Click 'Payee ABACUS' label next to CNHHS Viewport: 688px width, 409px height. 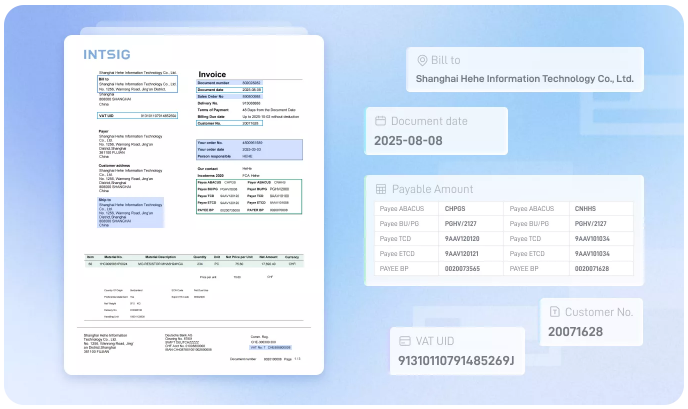532,209
